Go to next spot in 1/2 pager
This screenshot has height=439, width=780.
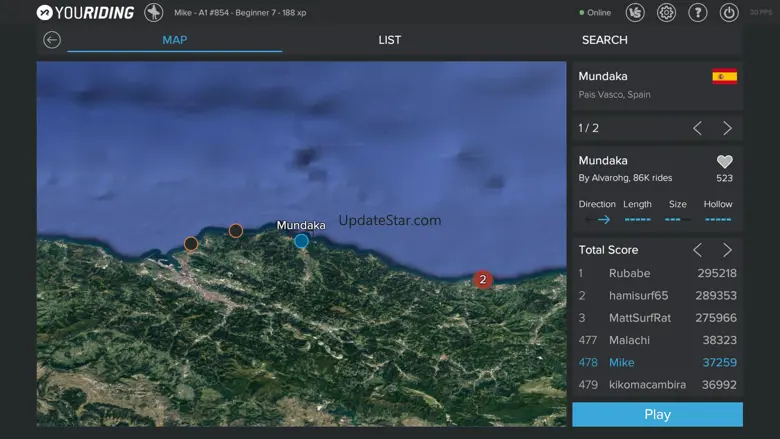pyautogui.click(x=727, y=128)
